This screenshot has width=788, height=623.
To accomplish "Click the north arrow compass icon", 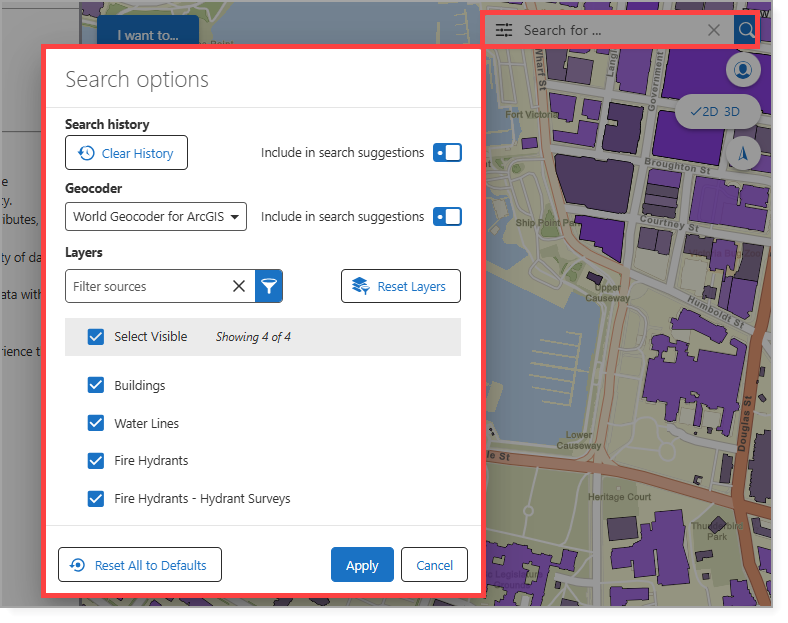I will tap(742, 153).
